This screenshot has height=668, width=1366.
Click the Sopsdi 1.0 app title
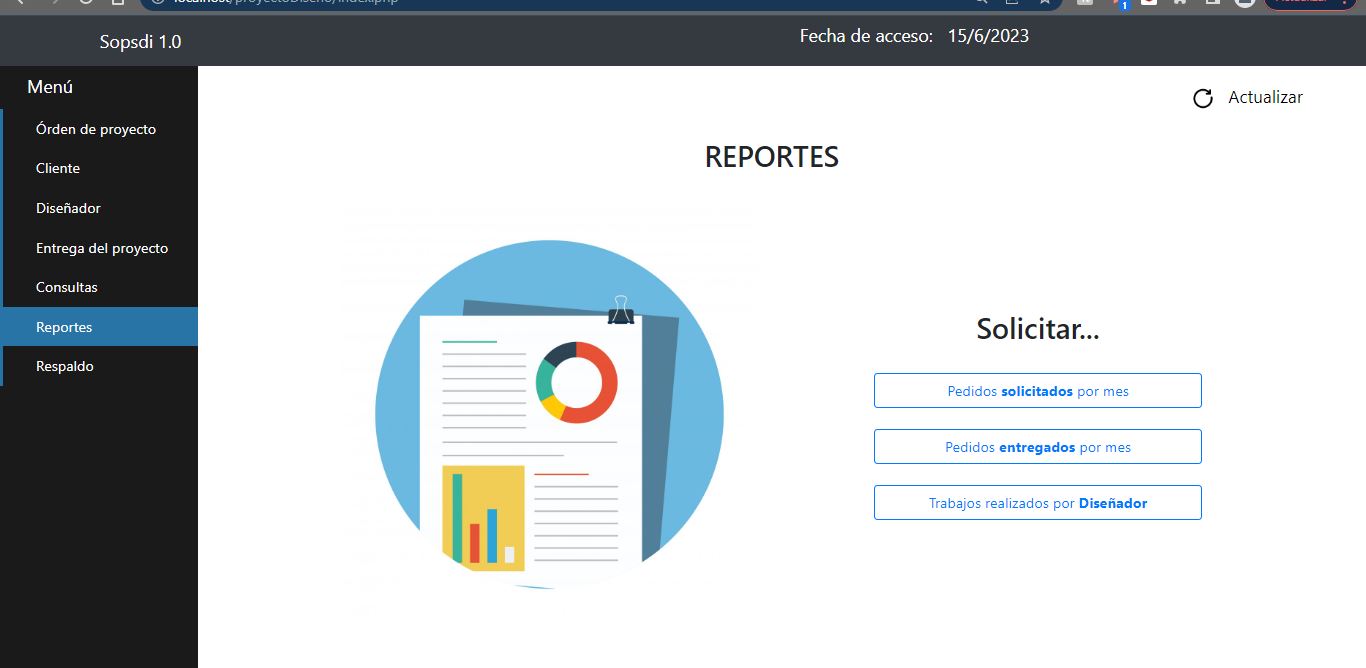[x=140, y=42]
